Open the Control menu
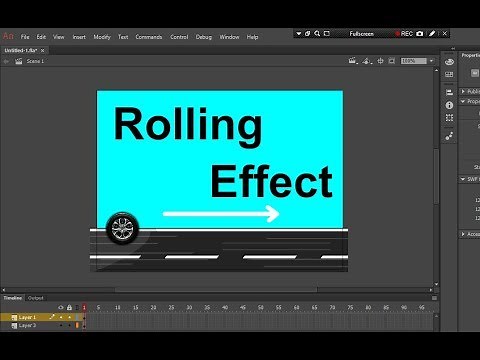The height and width of the screenshot is (360, 480). point(179,37)
